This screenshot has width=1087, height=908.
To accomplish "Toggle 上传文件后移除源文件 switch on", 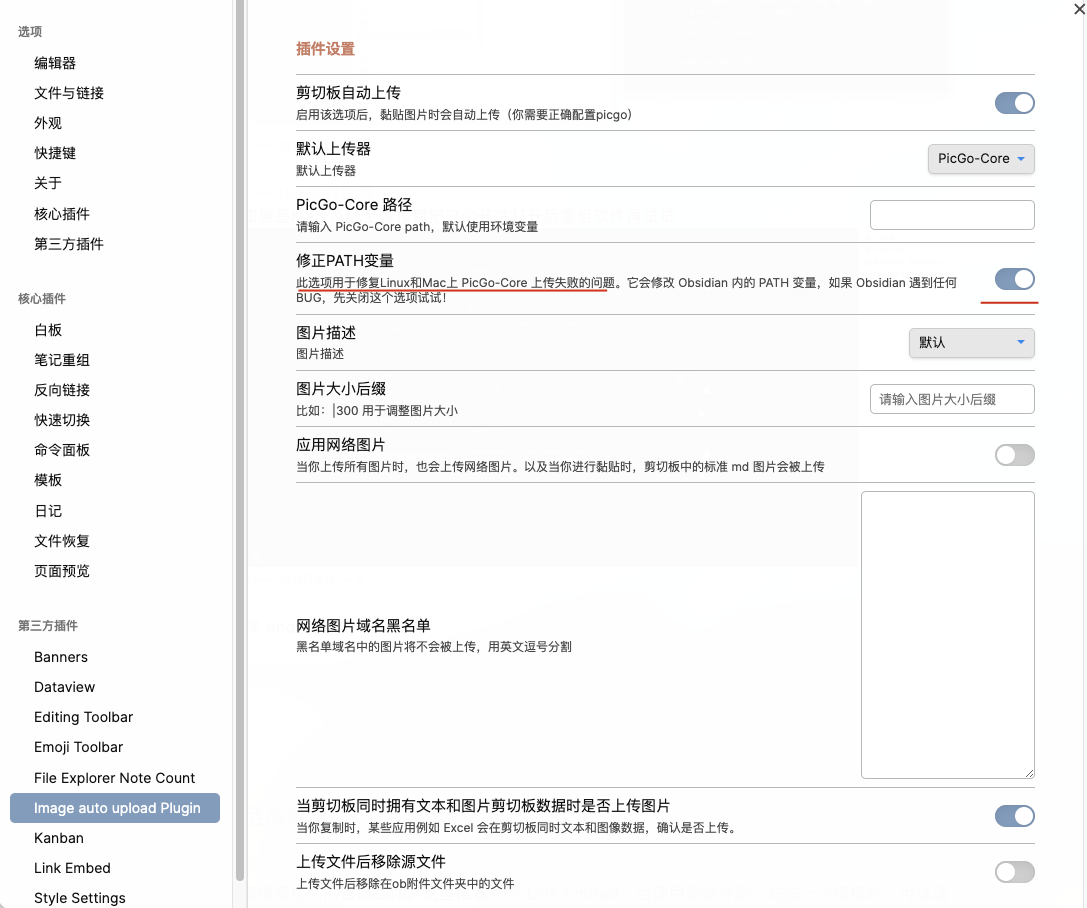I will 1014,872.
